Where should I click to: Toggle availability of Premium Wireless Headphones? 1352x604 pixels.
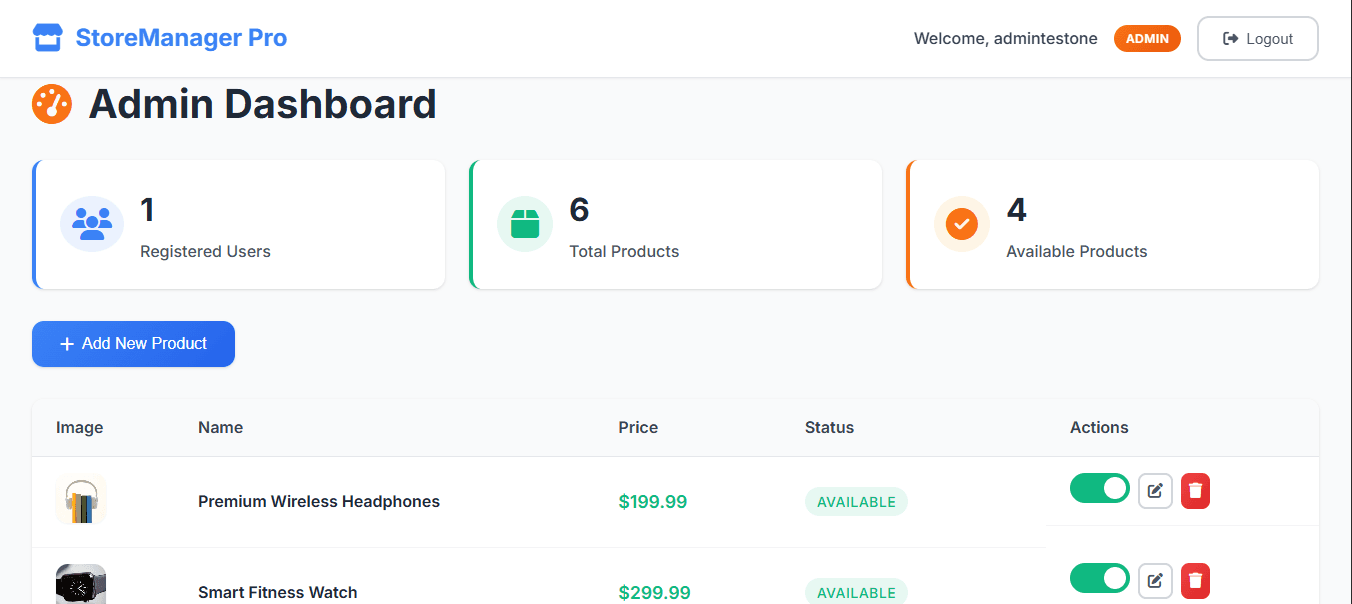1100,488
